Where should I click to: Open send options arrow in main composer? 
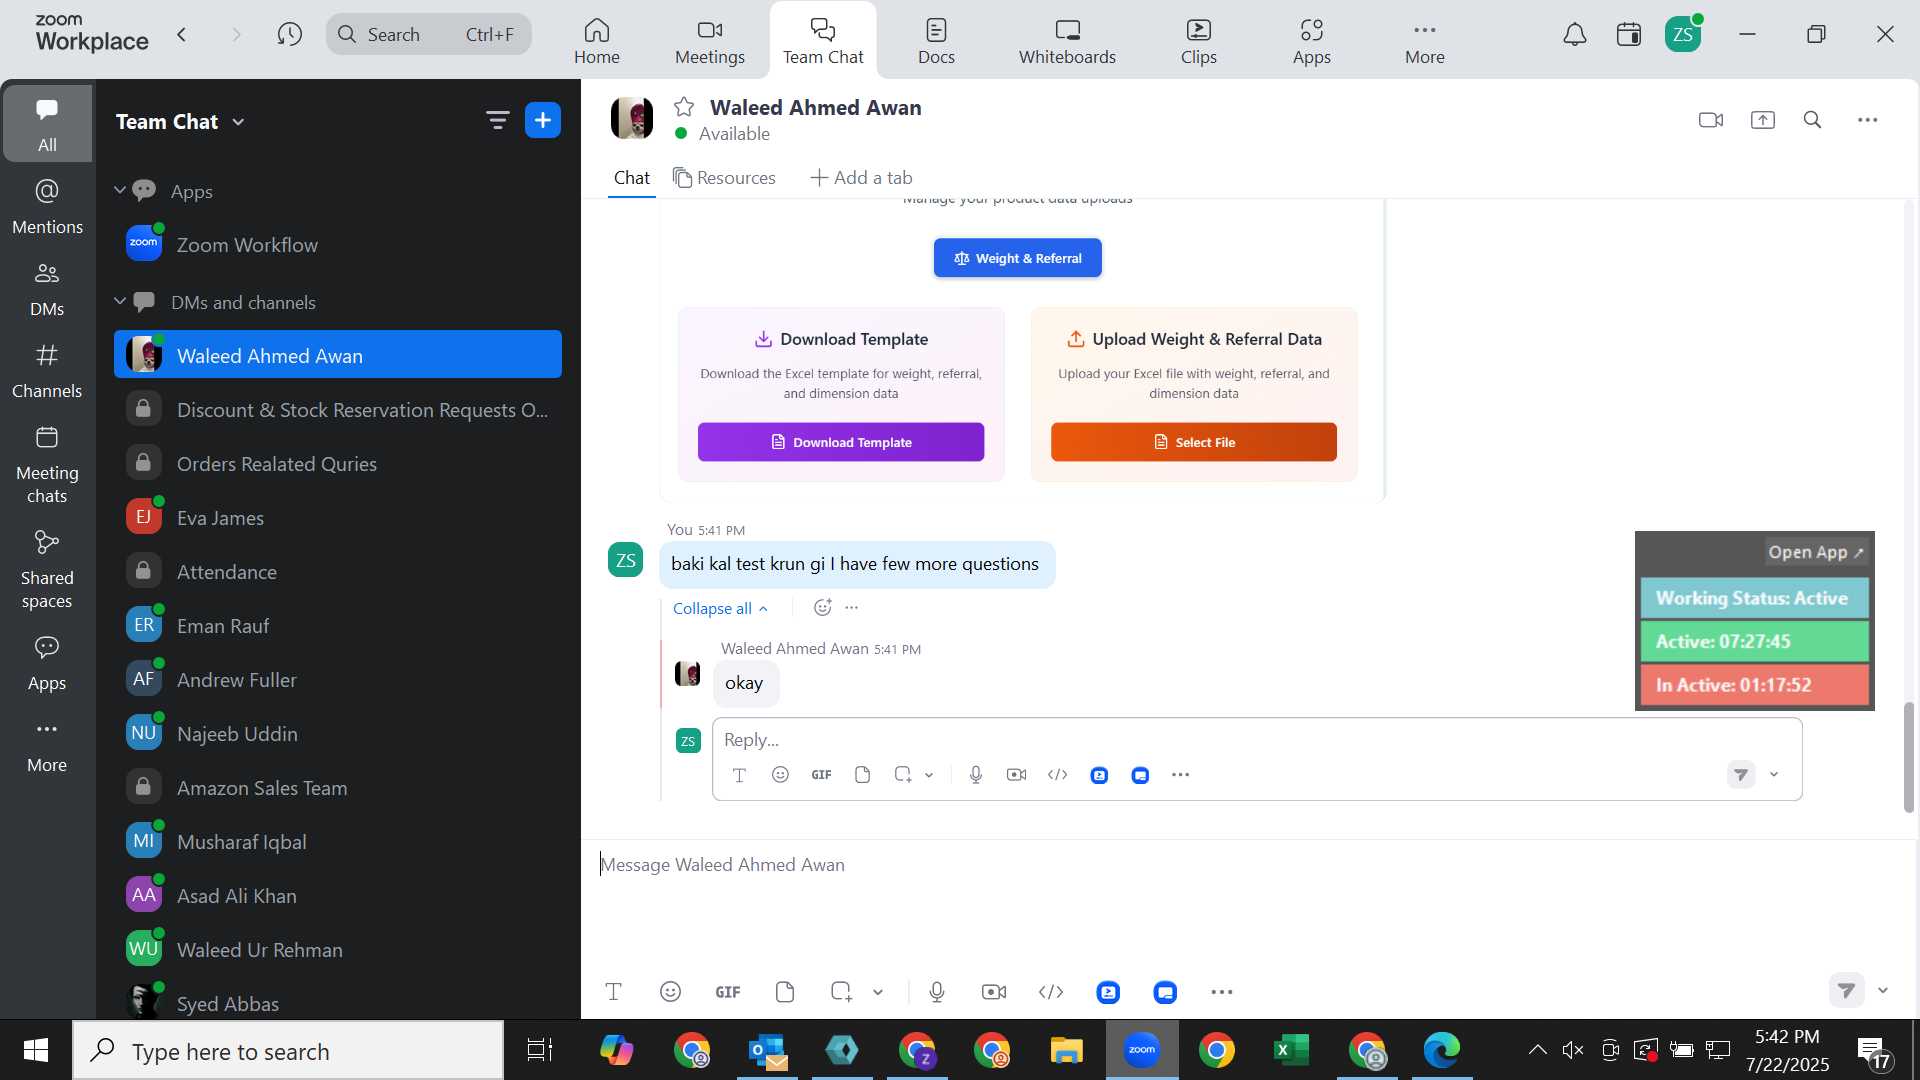pyautogui.click(x=1883, y=991)
